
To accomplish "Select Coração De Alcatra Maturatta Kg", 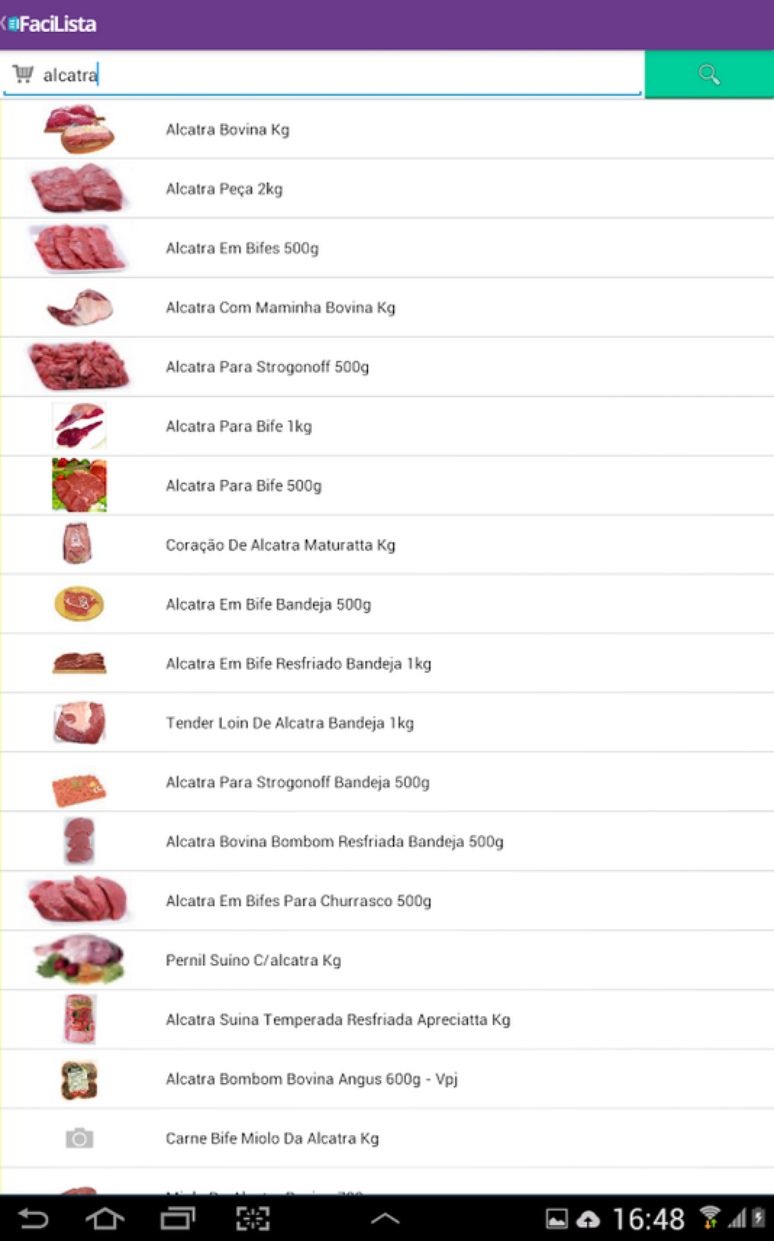I will 280,545.
